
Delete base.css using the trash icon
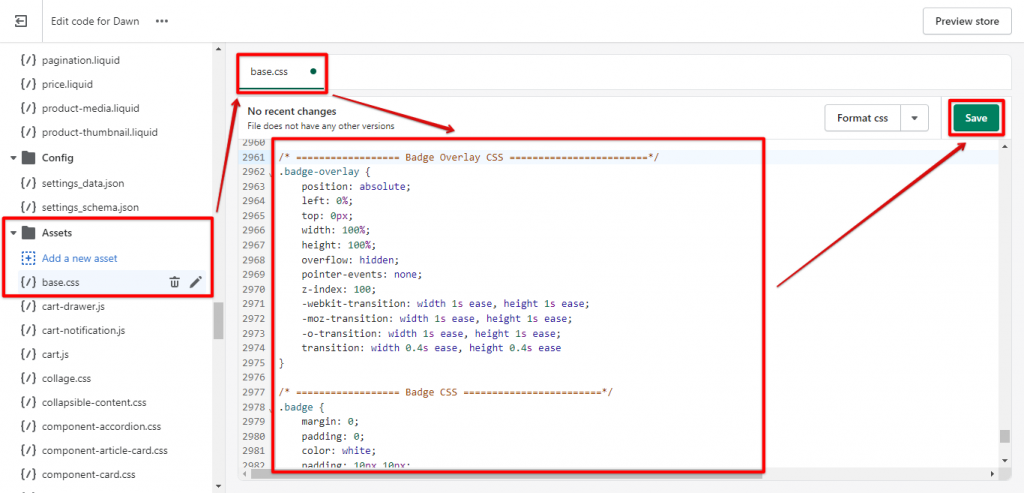pos(174,282)
